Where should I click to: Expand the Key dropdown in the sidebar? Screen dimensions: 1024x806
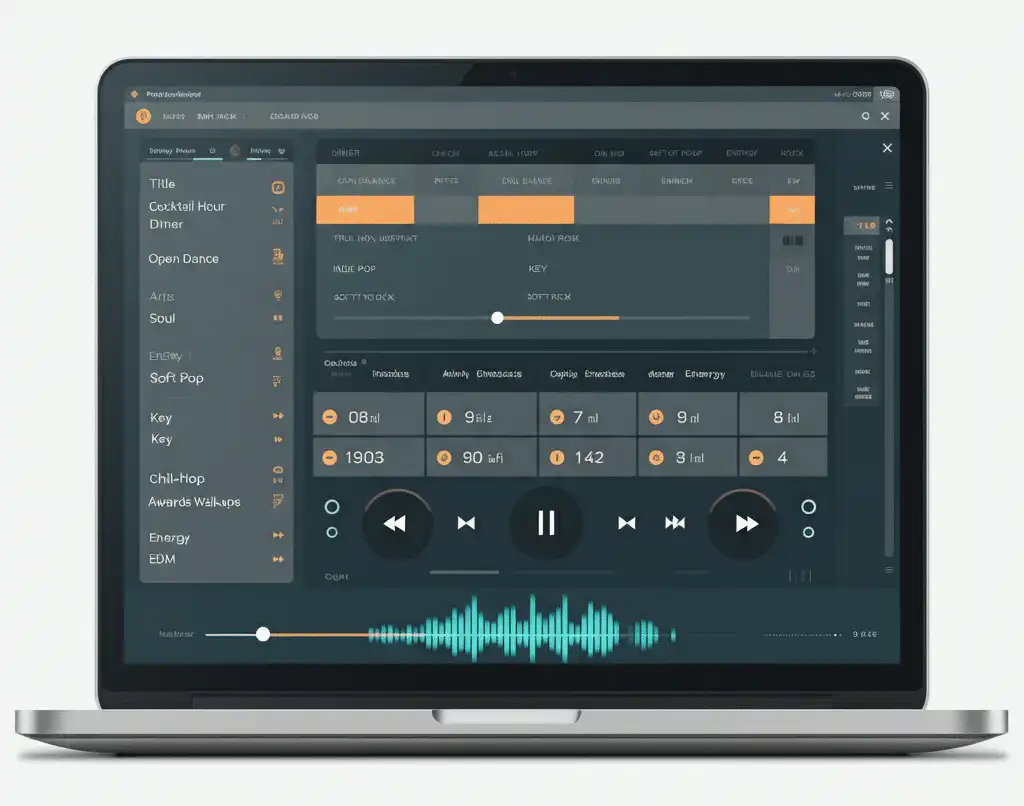[x=280, y=417]
